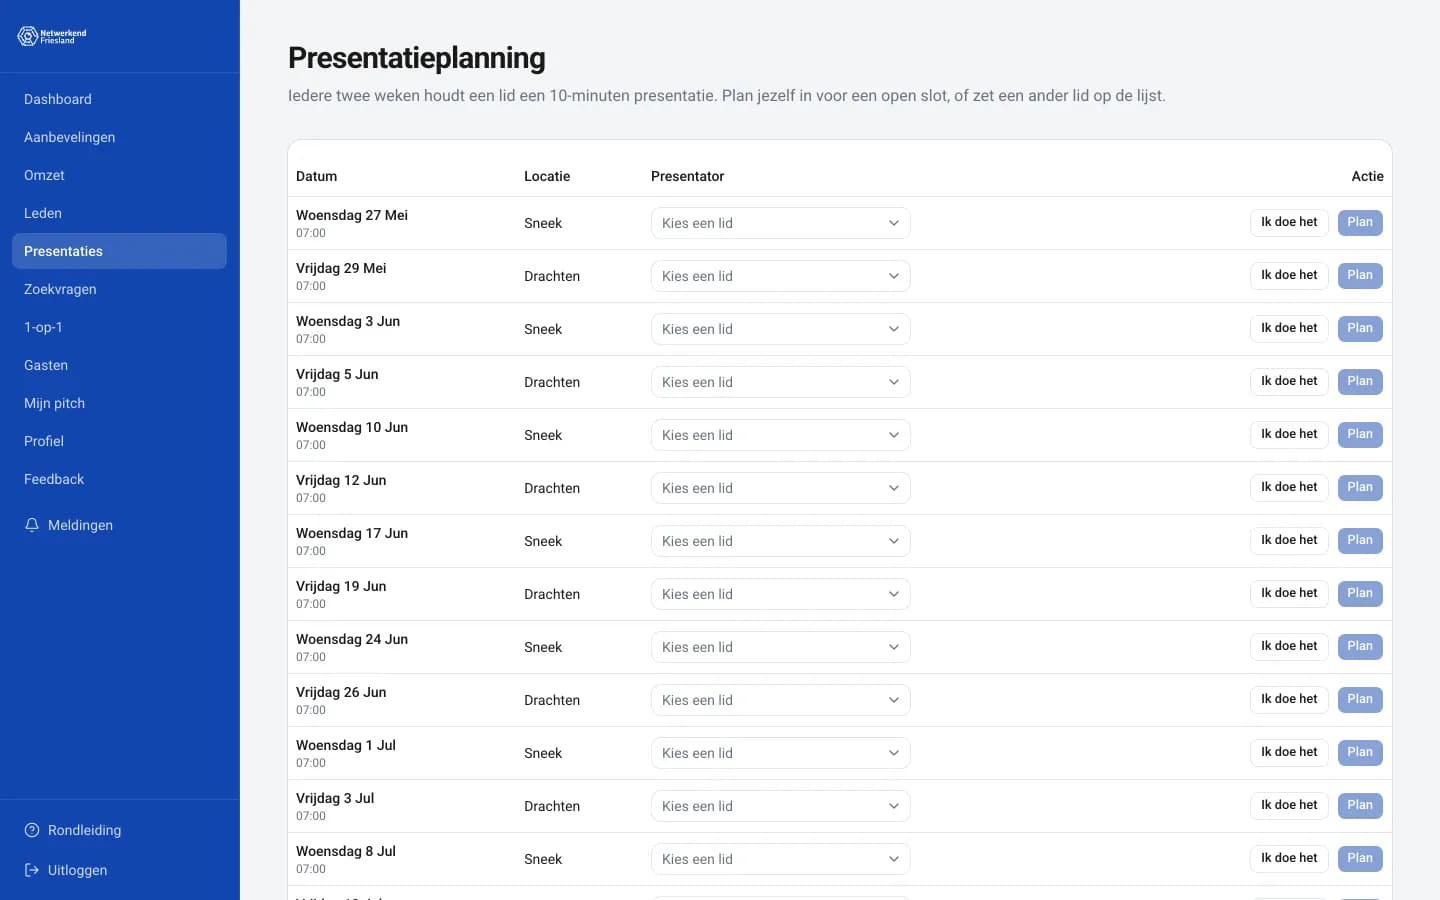This screenshot has width=1440, height=900.
Task: Click Ik doe het for Woensdag 1 Jul
Action: point(1289,752)
